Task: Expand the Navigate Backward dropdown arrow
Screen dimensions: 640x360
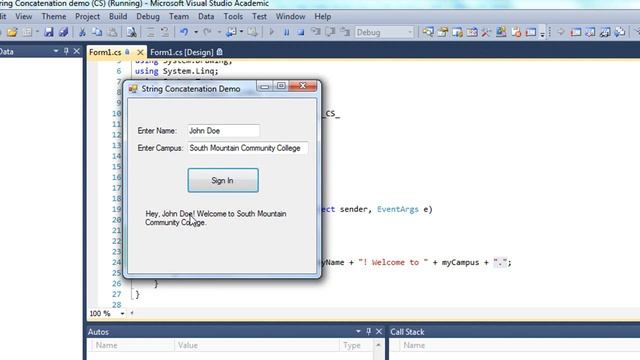Action: click(x=242, y=32)
